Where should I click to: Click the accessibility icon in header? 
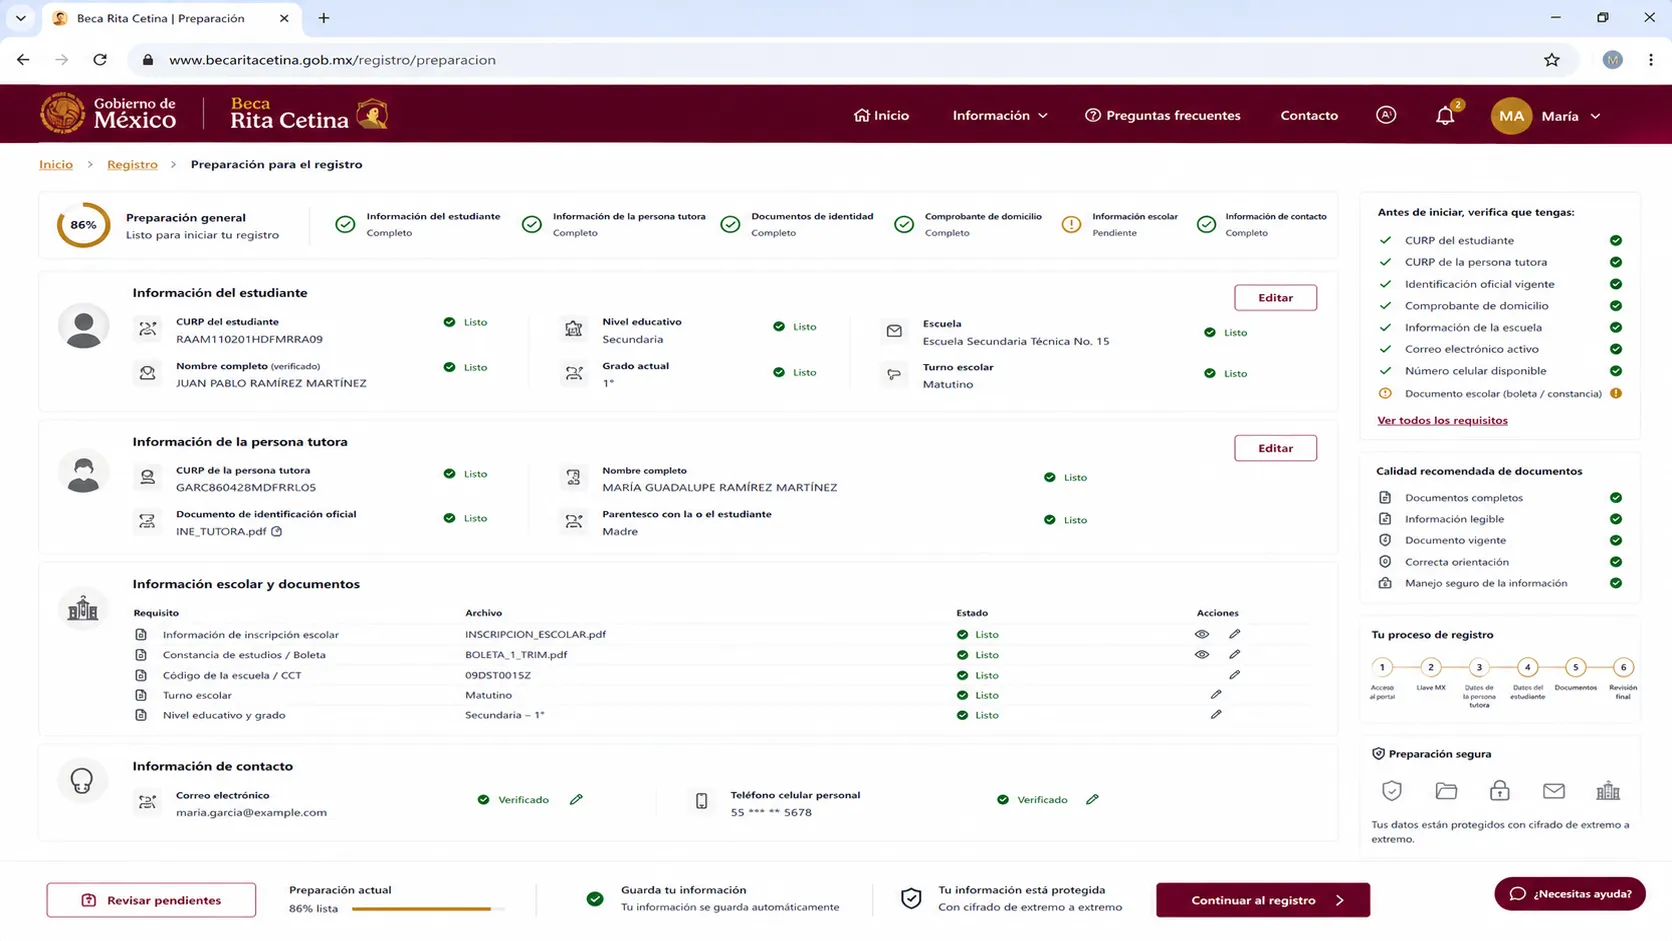pyautogui.click(x=1386, y=115)
